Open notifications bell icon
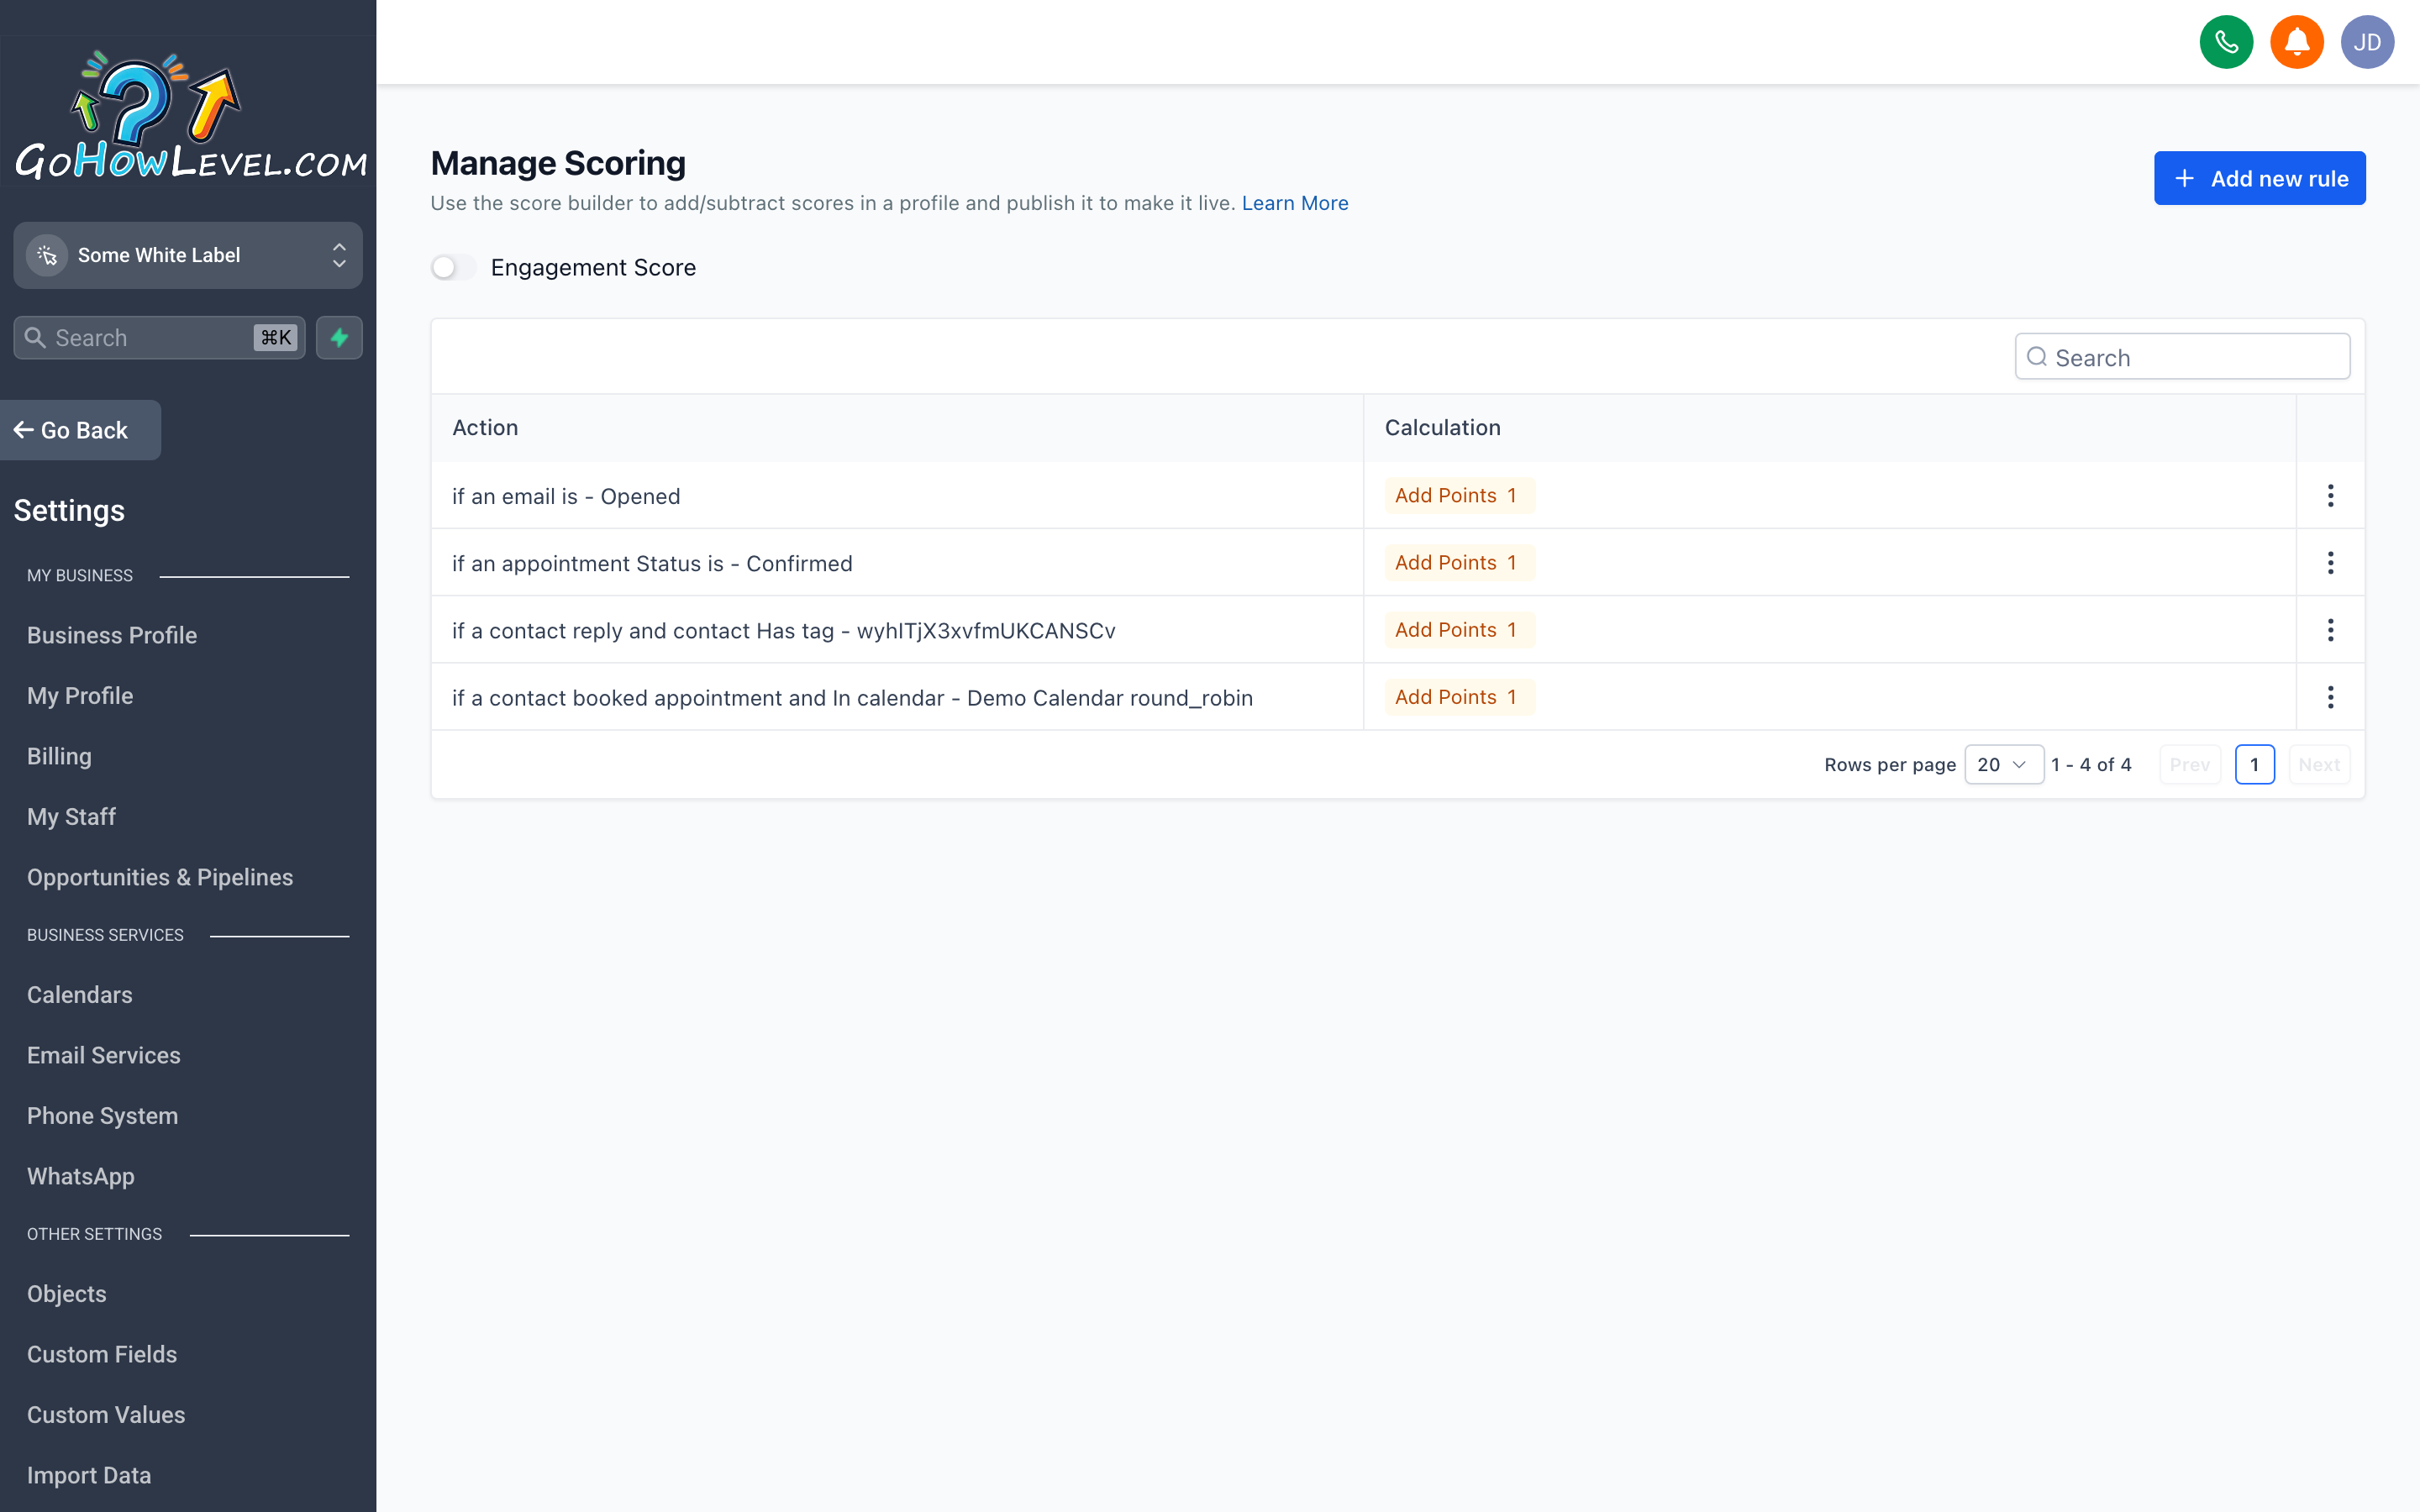The width and height of the screenshot is (2420, 1512). (x=2296, y=42)
